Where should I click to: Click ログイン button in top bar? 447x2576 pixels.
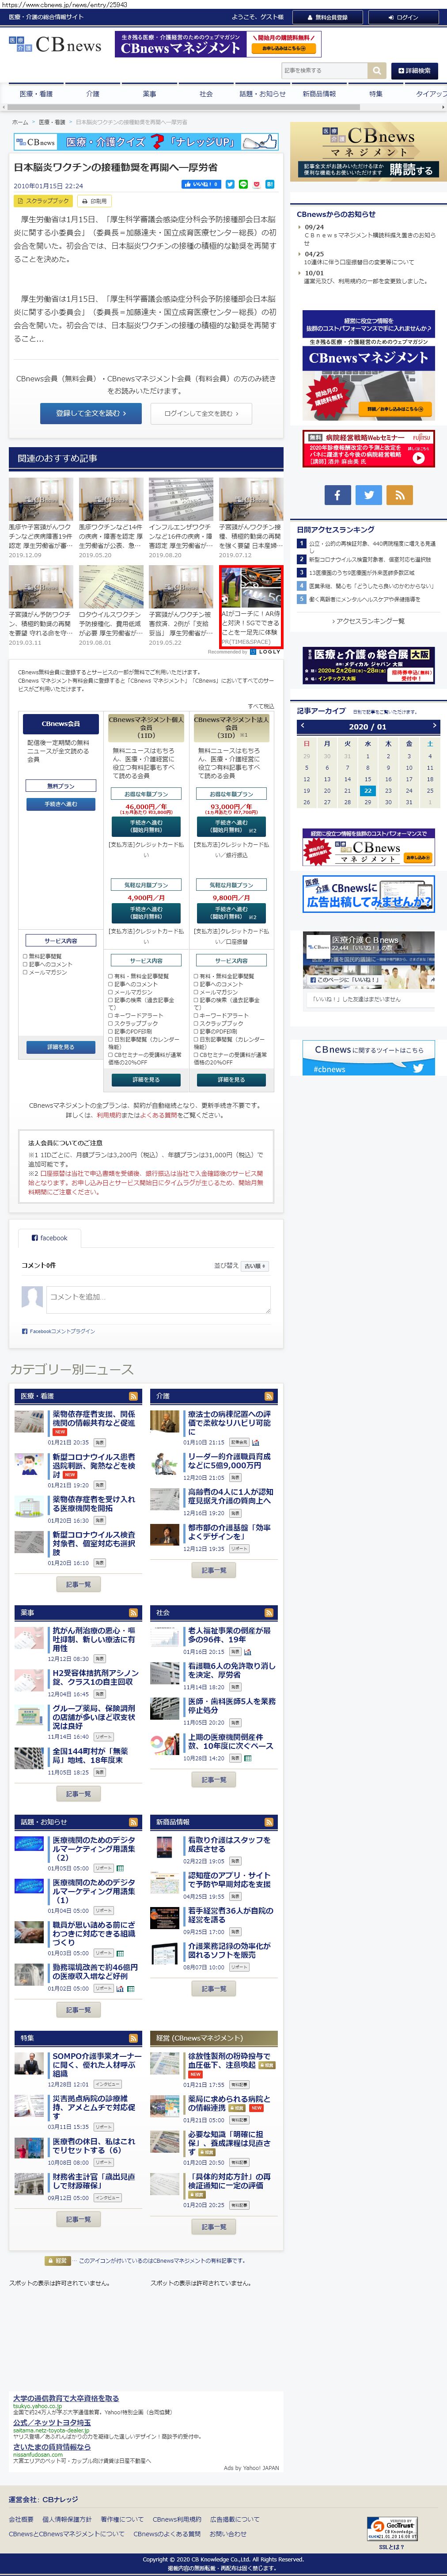click(x=402, y=17)
